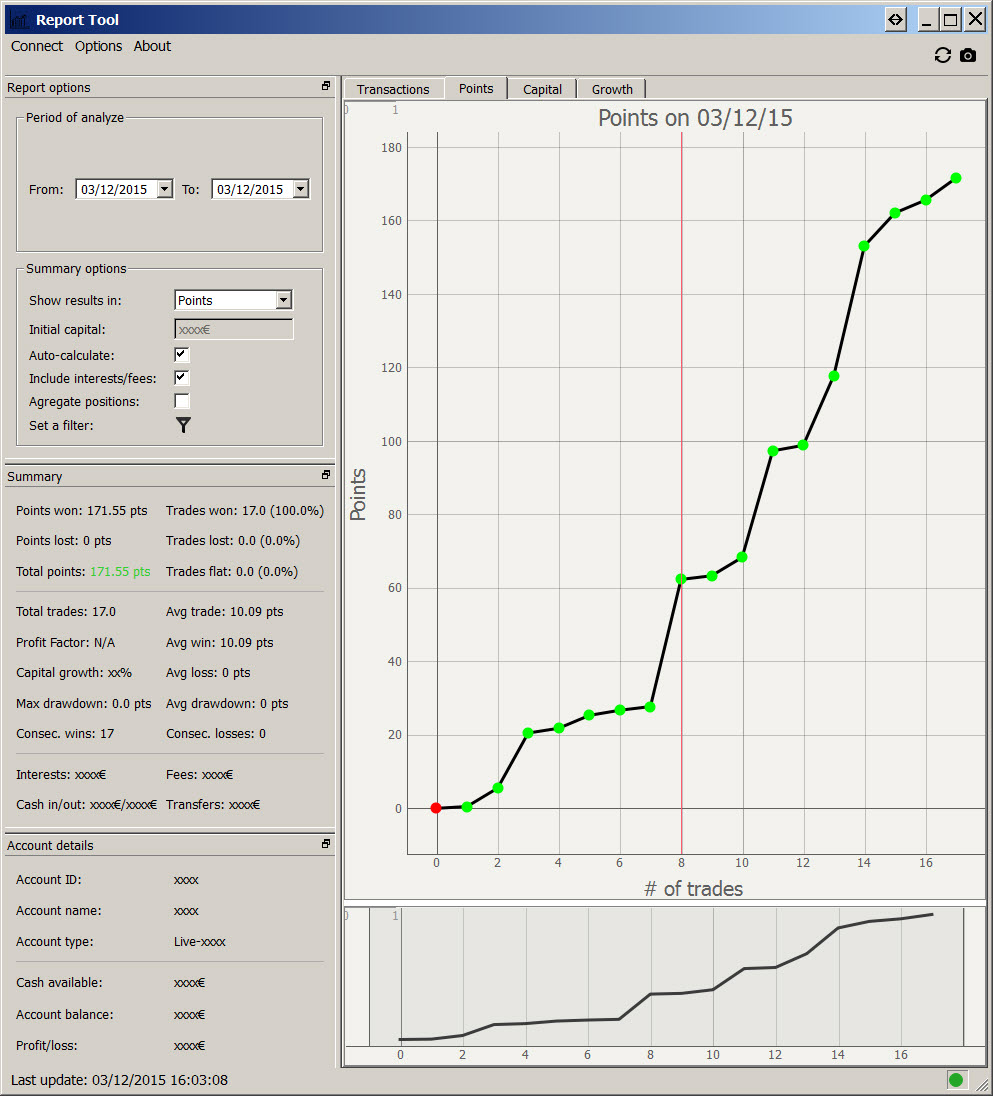Undock the Report options panel
Image resolution: width=993 pixels, height=1096 pixels.
tap(326, 86)
